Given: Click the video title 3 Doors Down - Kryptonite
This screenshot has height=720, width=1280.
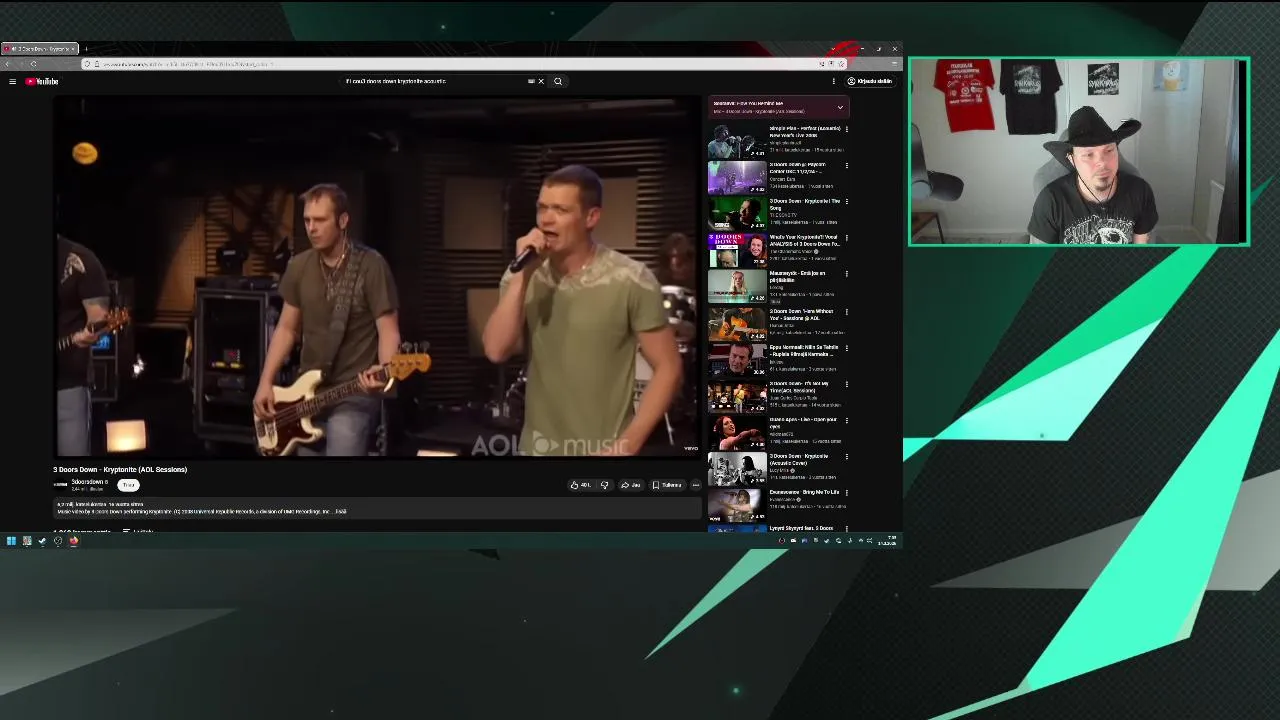Looking at the screenshot, I should [120, 469].
